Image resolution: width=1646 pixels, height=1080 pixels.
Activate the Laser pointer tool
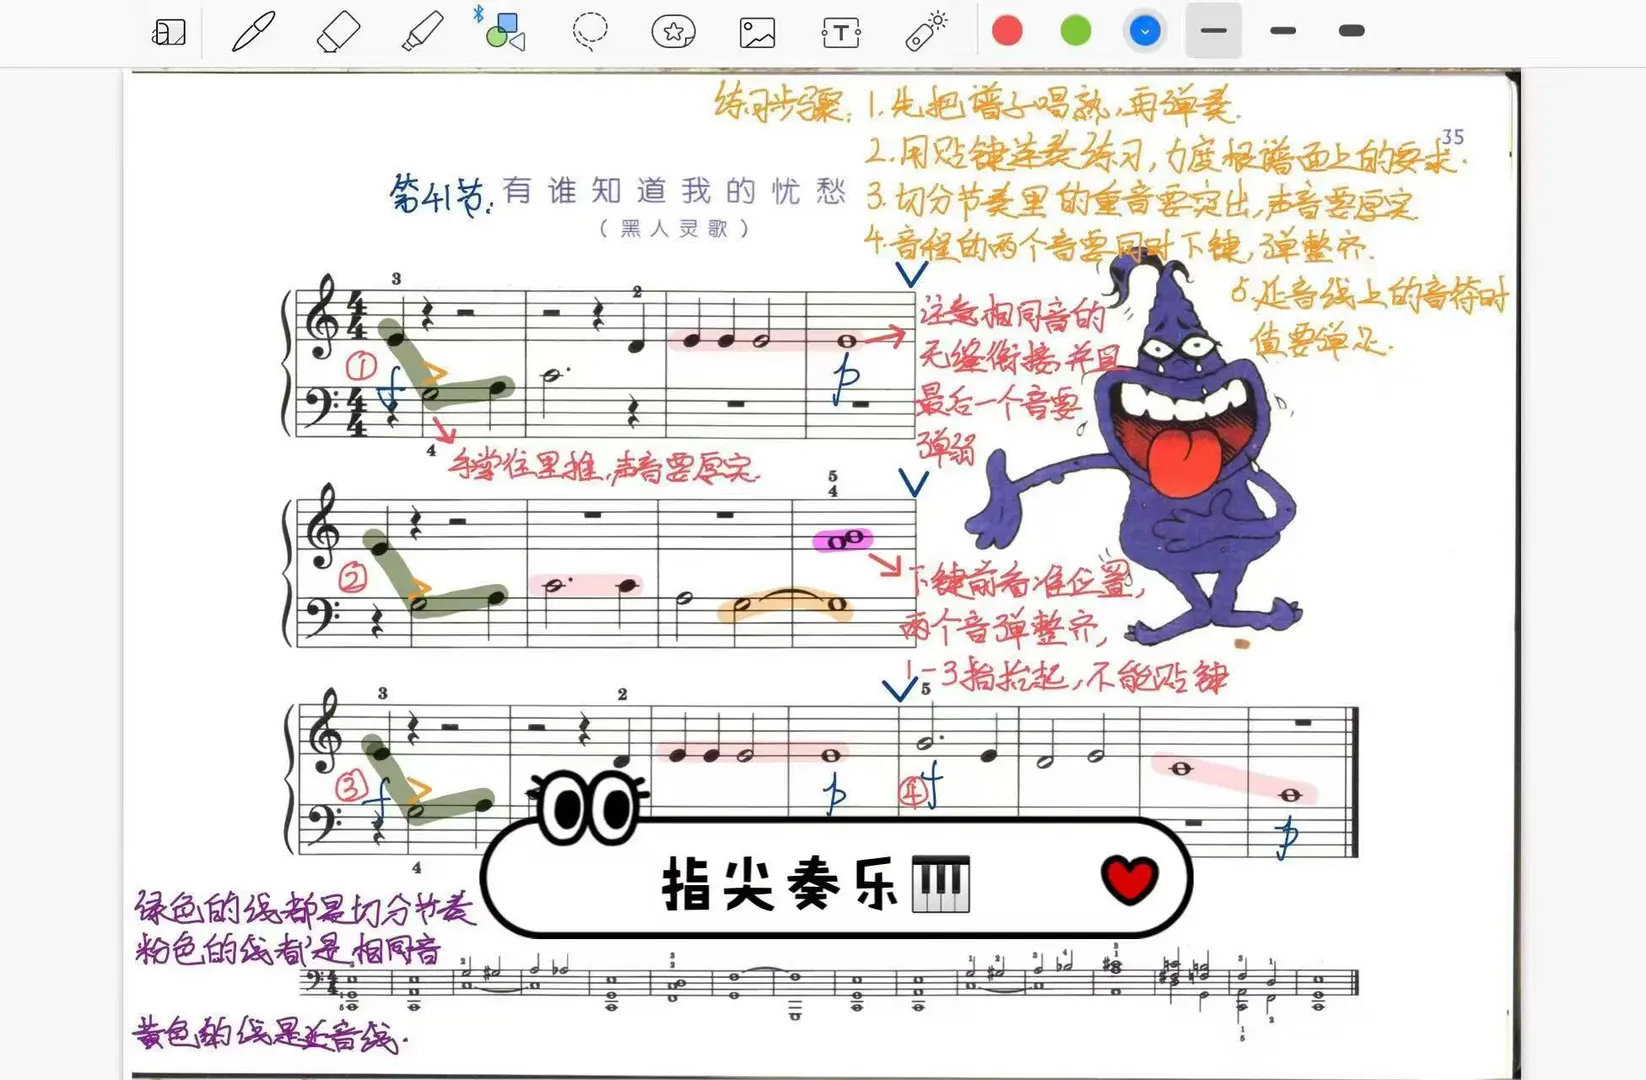(925, 31)
